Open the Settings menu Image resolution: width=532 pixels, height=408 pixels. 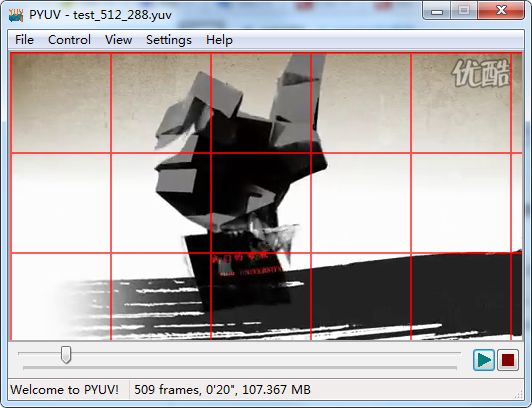(x=169, y=40)
